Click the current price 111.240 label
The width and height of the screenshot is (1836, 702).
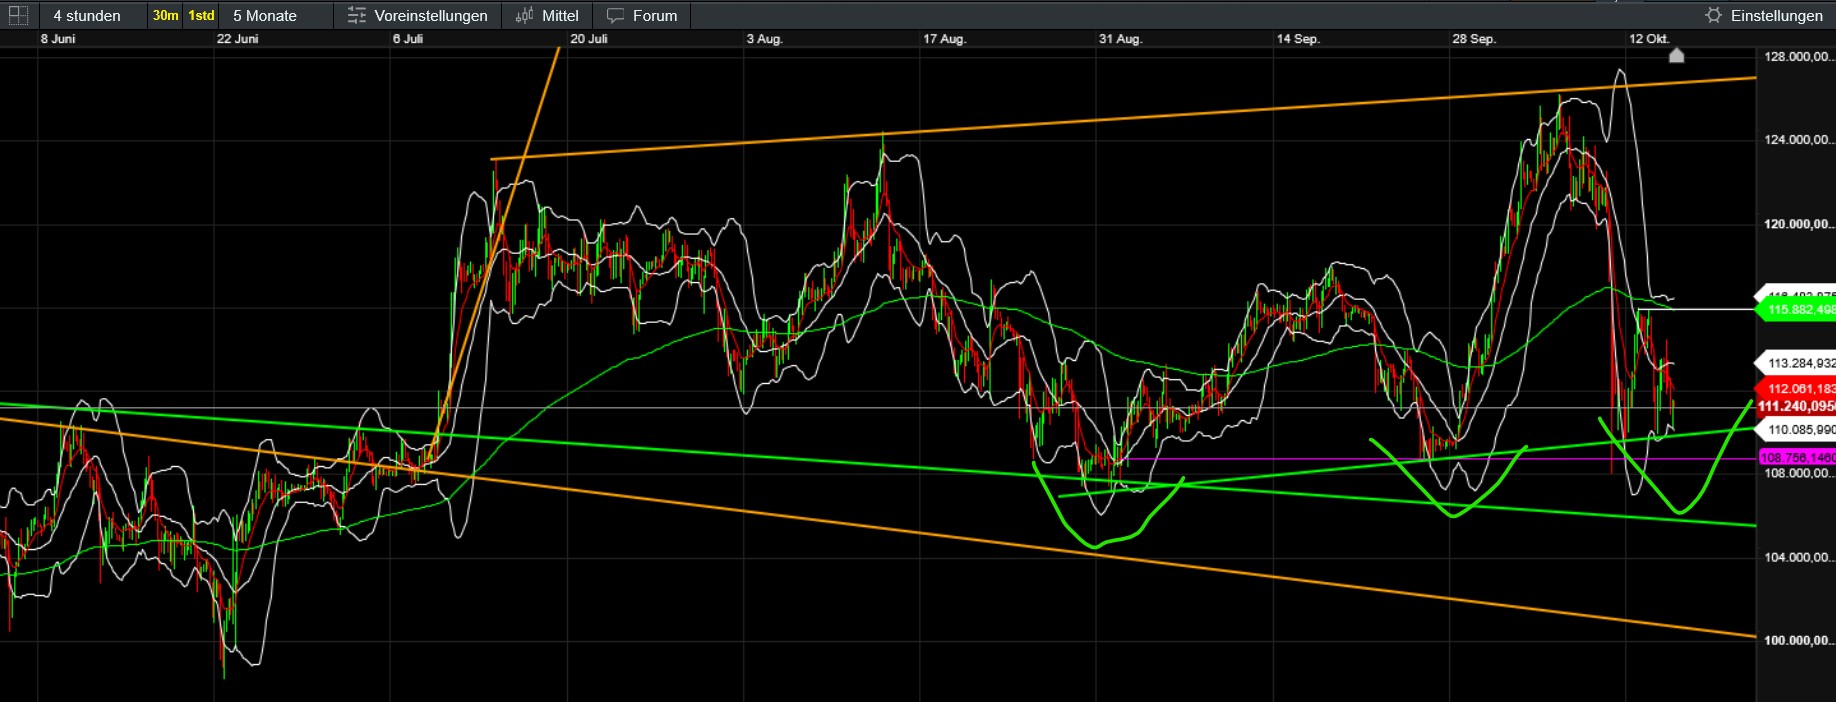pos(1796,406)
